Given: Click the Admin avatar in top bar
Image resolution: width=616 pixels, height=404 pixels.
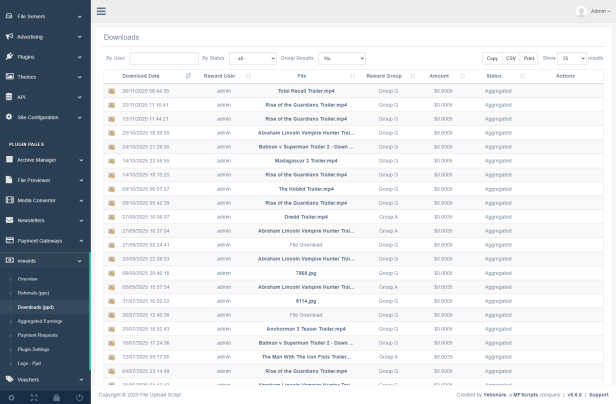Looking at the screenshot, I should [581, 11].
